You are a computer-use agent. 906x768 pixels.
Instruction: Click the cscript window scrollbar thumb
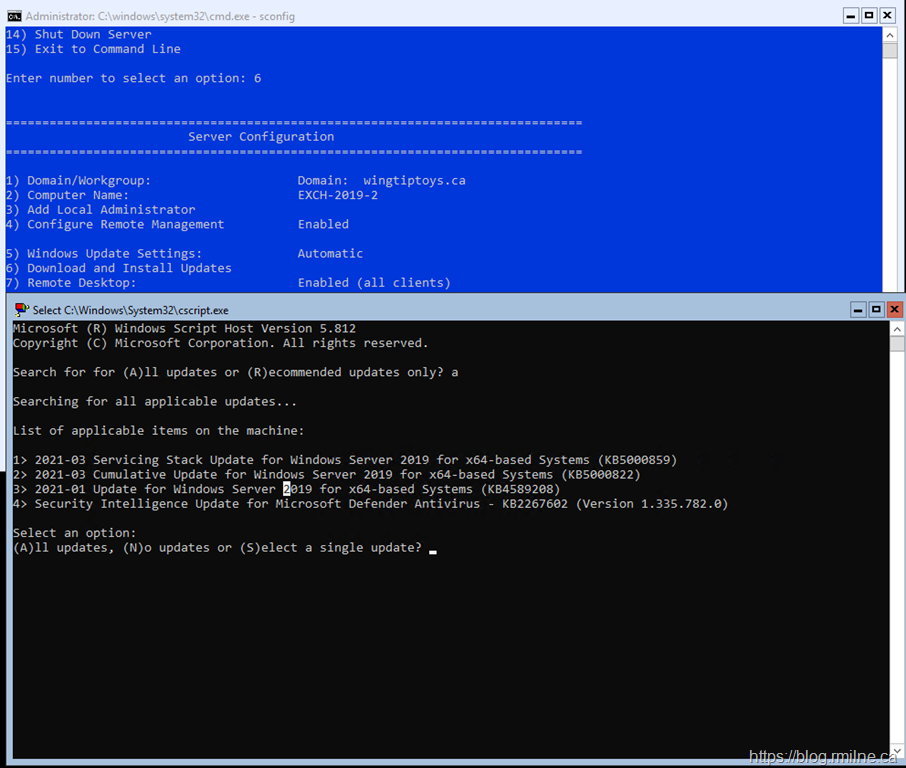tap(897, 345)
